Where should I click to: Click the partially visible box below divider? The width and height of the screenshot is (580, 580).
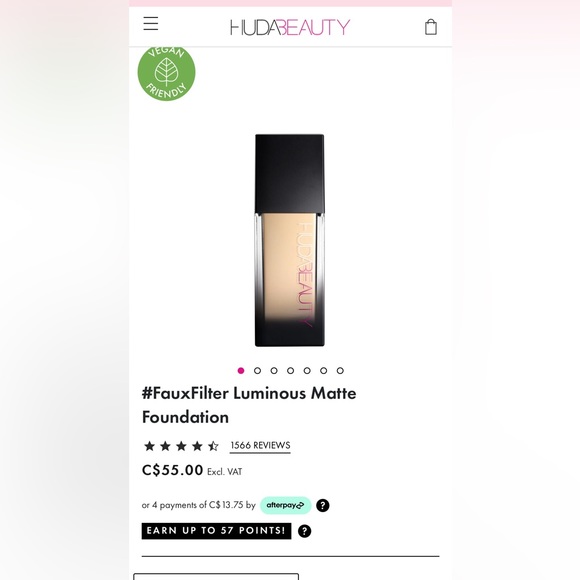click(216, 576)
